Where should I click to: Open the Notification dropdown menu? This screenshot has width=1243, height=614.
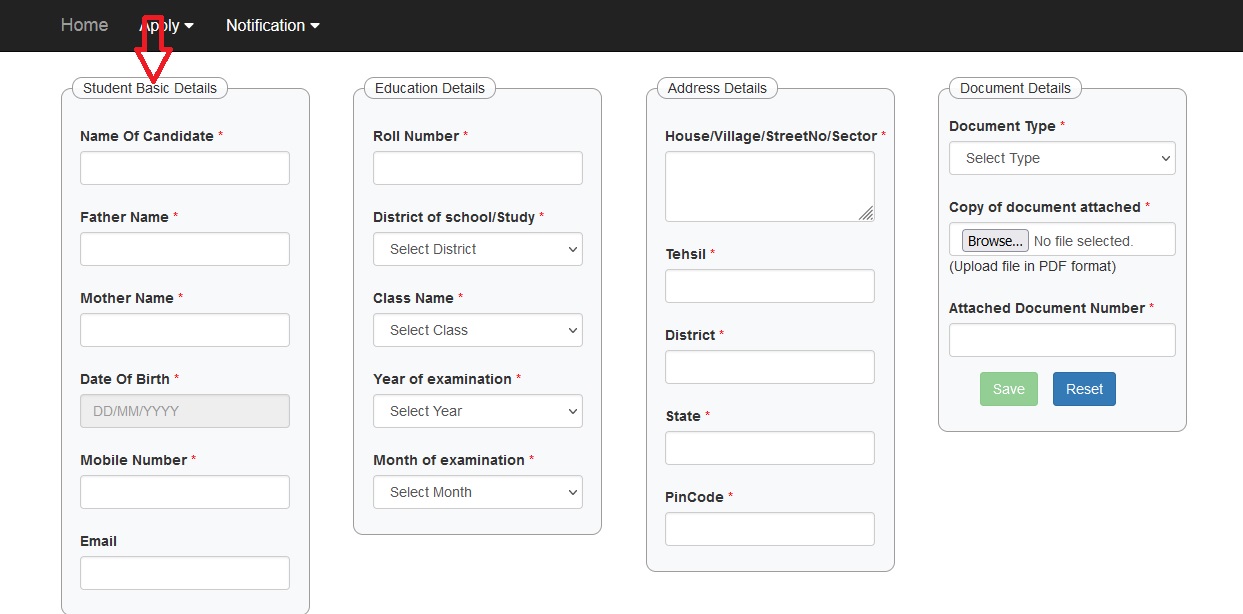tap(272, 25)
